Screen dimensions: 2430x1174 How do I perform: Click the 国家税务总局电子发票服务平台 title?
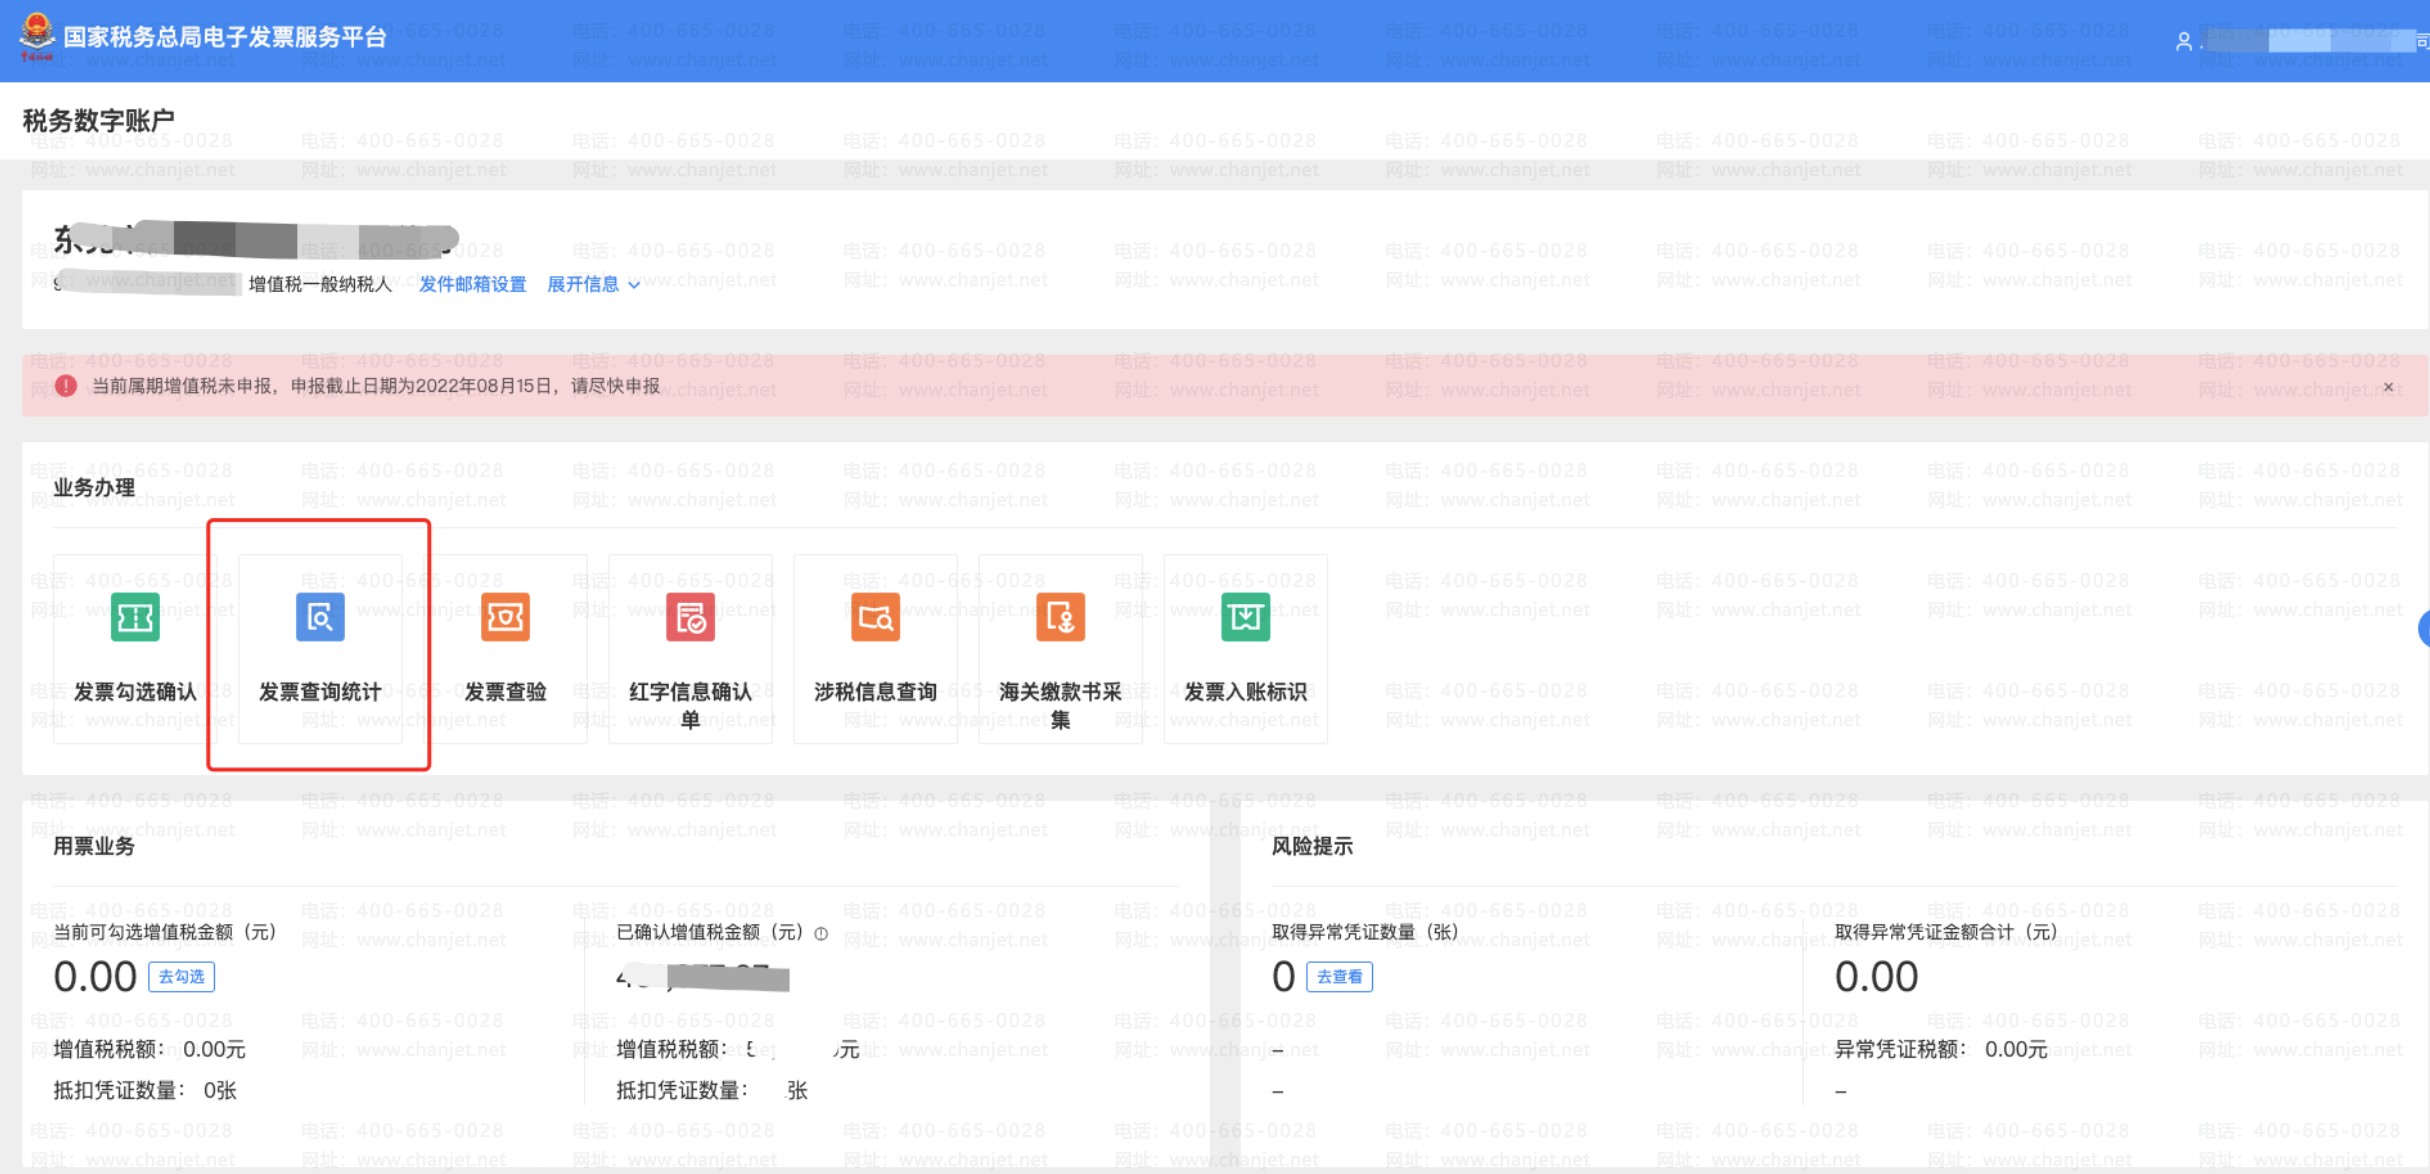point(225,37)
